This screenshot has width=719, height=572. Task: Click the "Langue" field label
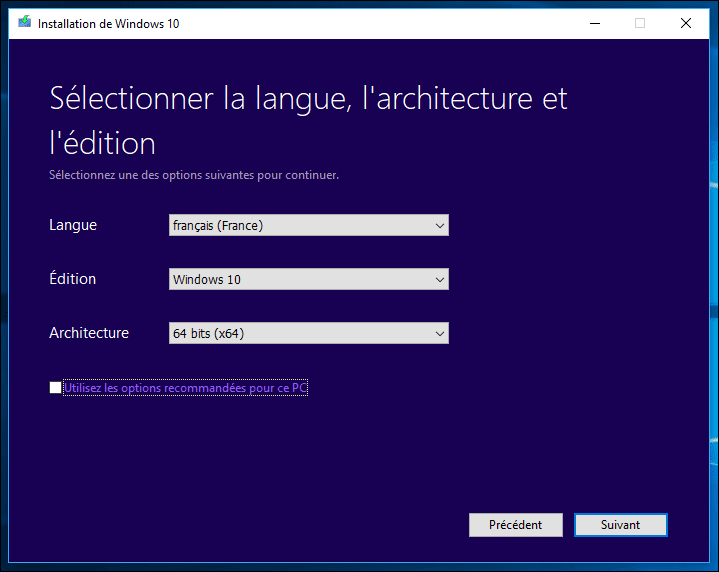pyautogui.click(x=73, y=225)
